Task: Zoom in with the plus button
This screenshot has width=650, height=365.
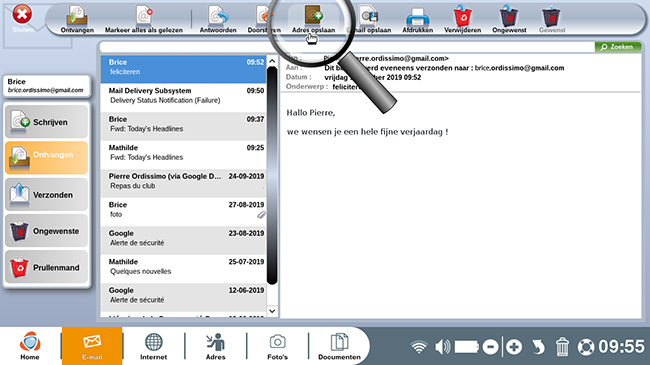Action: (x=514, y=347)
